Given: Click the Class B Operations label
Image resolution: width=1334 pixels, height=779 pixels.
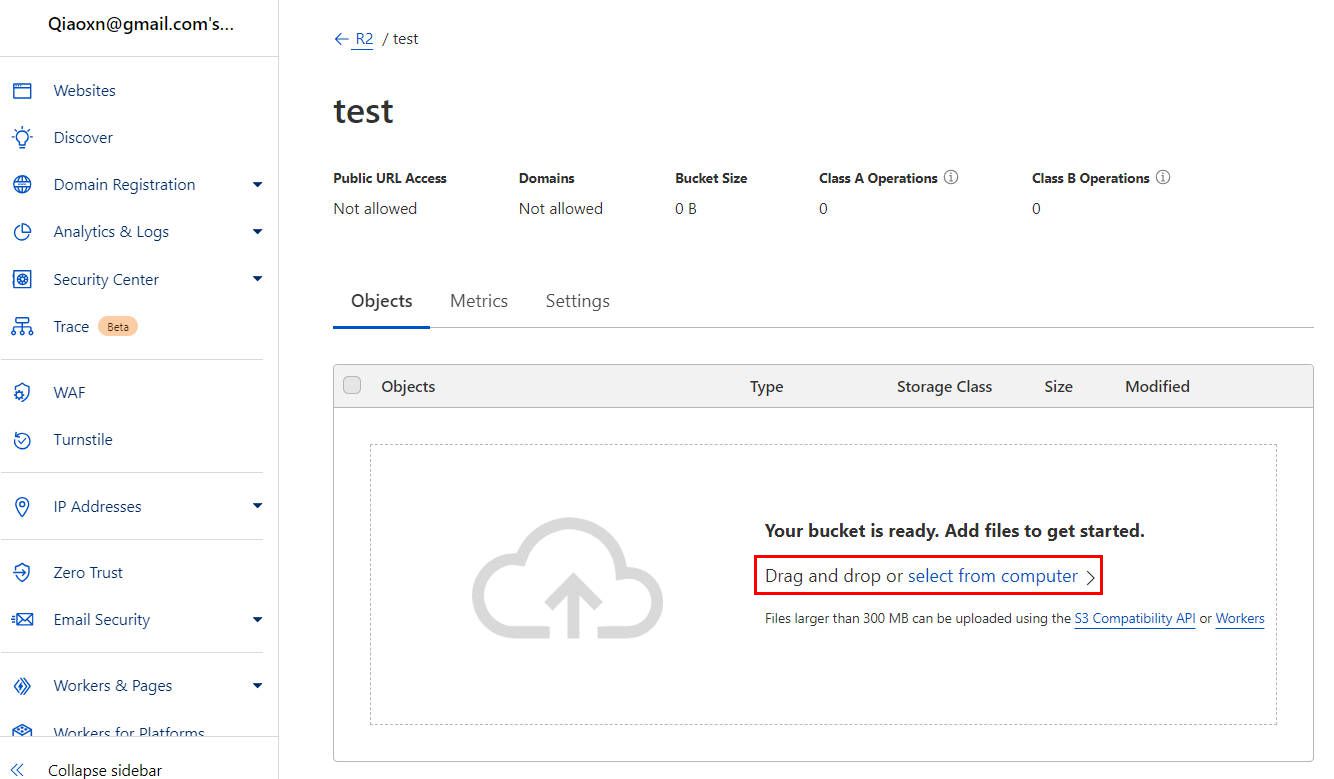Looking at the screenshot, I should [x=1091, y=178].
